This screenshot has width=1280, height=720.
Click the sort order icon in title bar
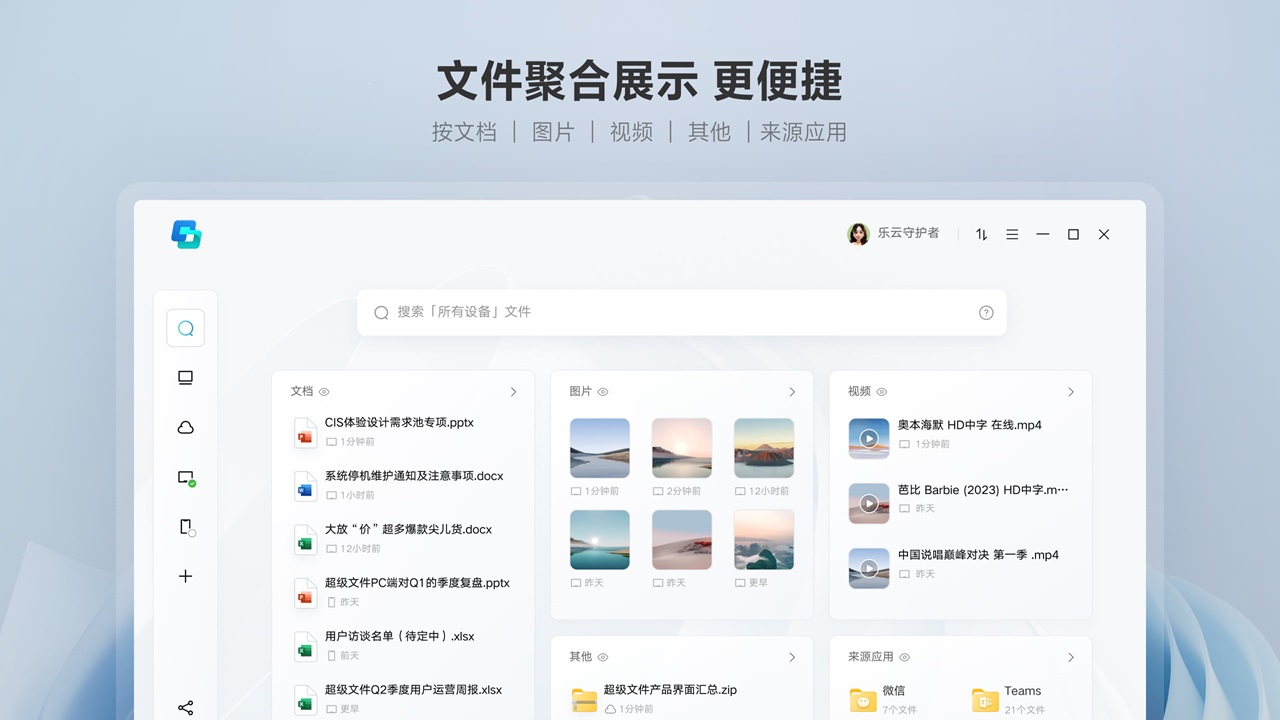tap(981, 234)
